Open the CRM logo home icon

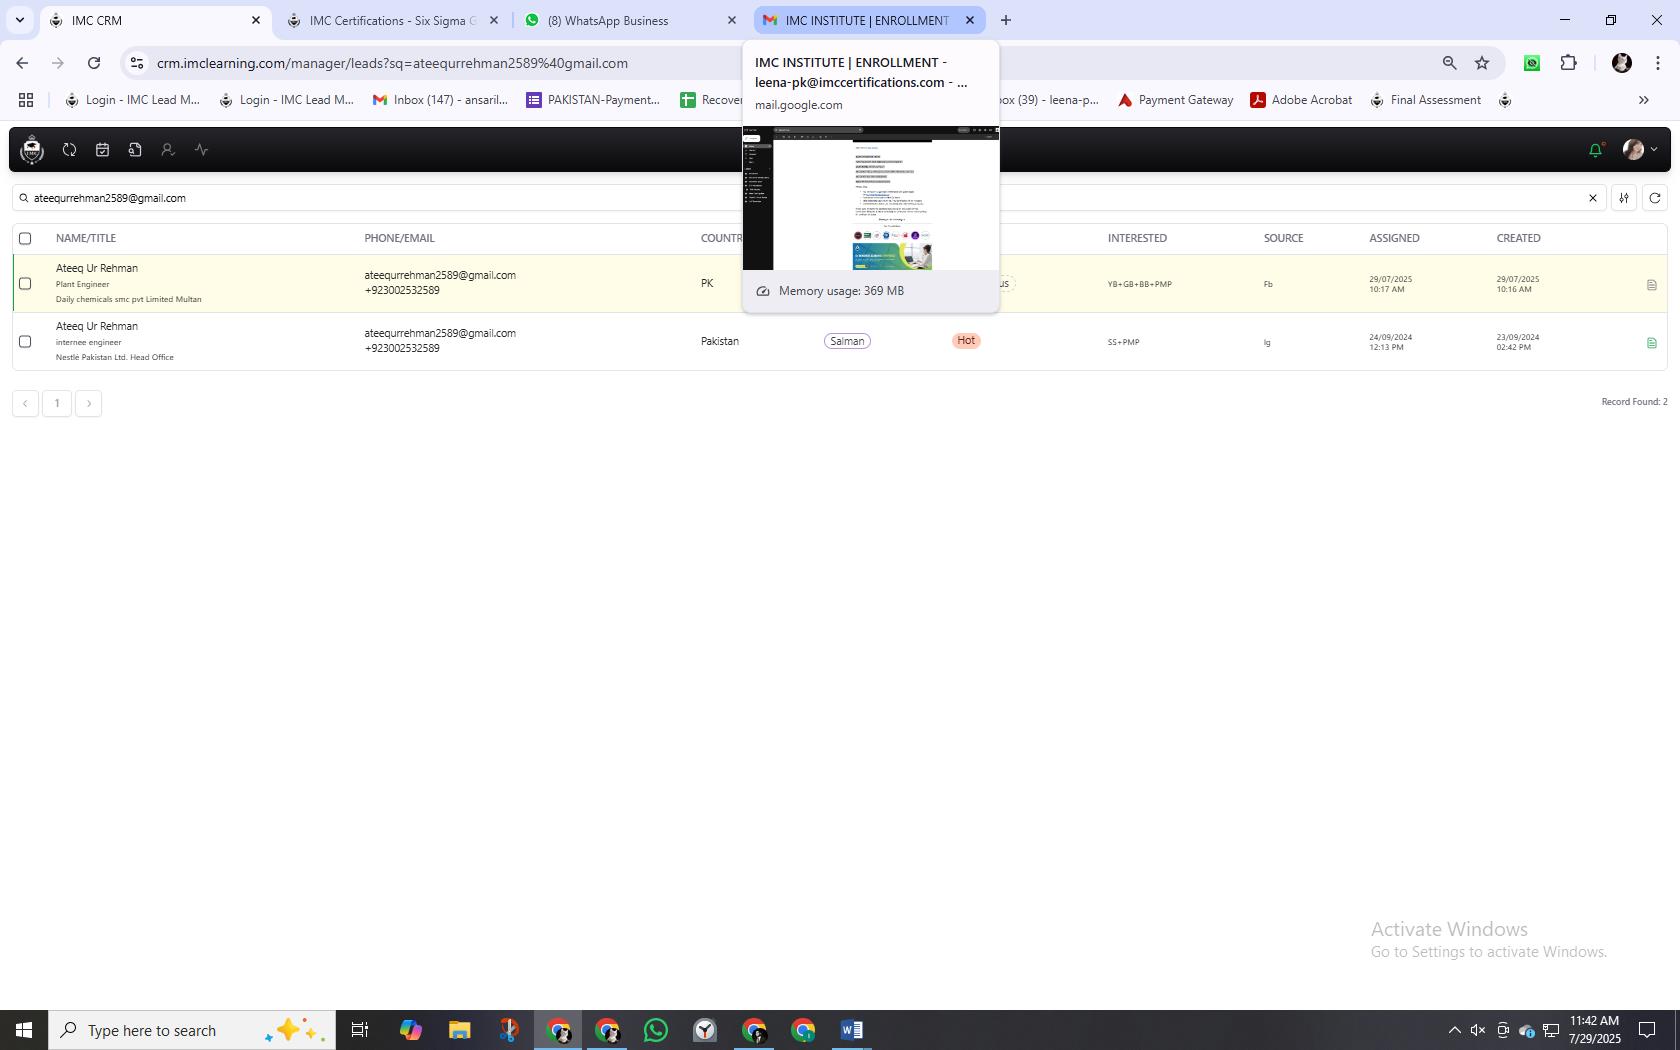(32, 149)
